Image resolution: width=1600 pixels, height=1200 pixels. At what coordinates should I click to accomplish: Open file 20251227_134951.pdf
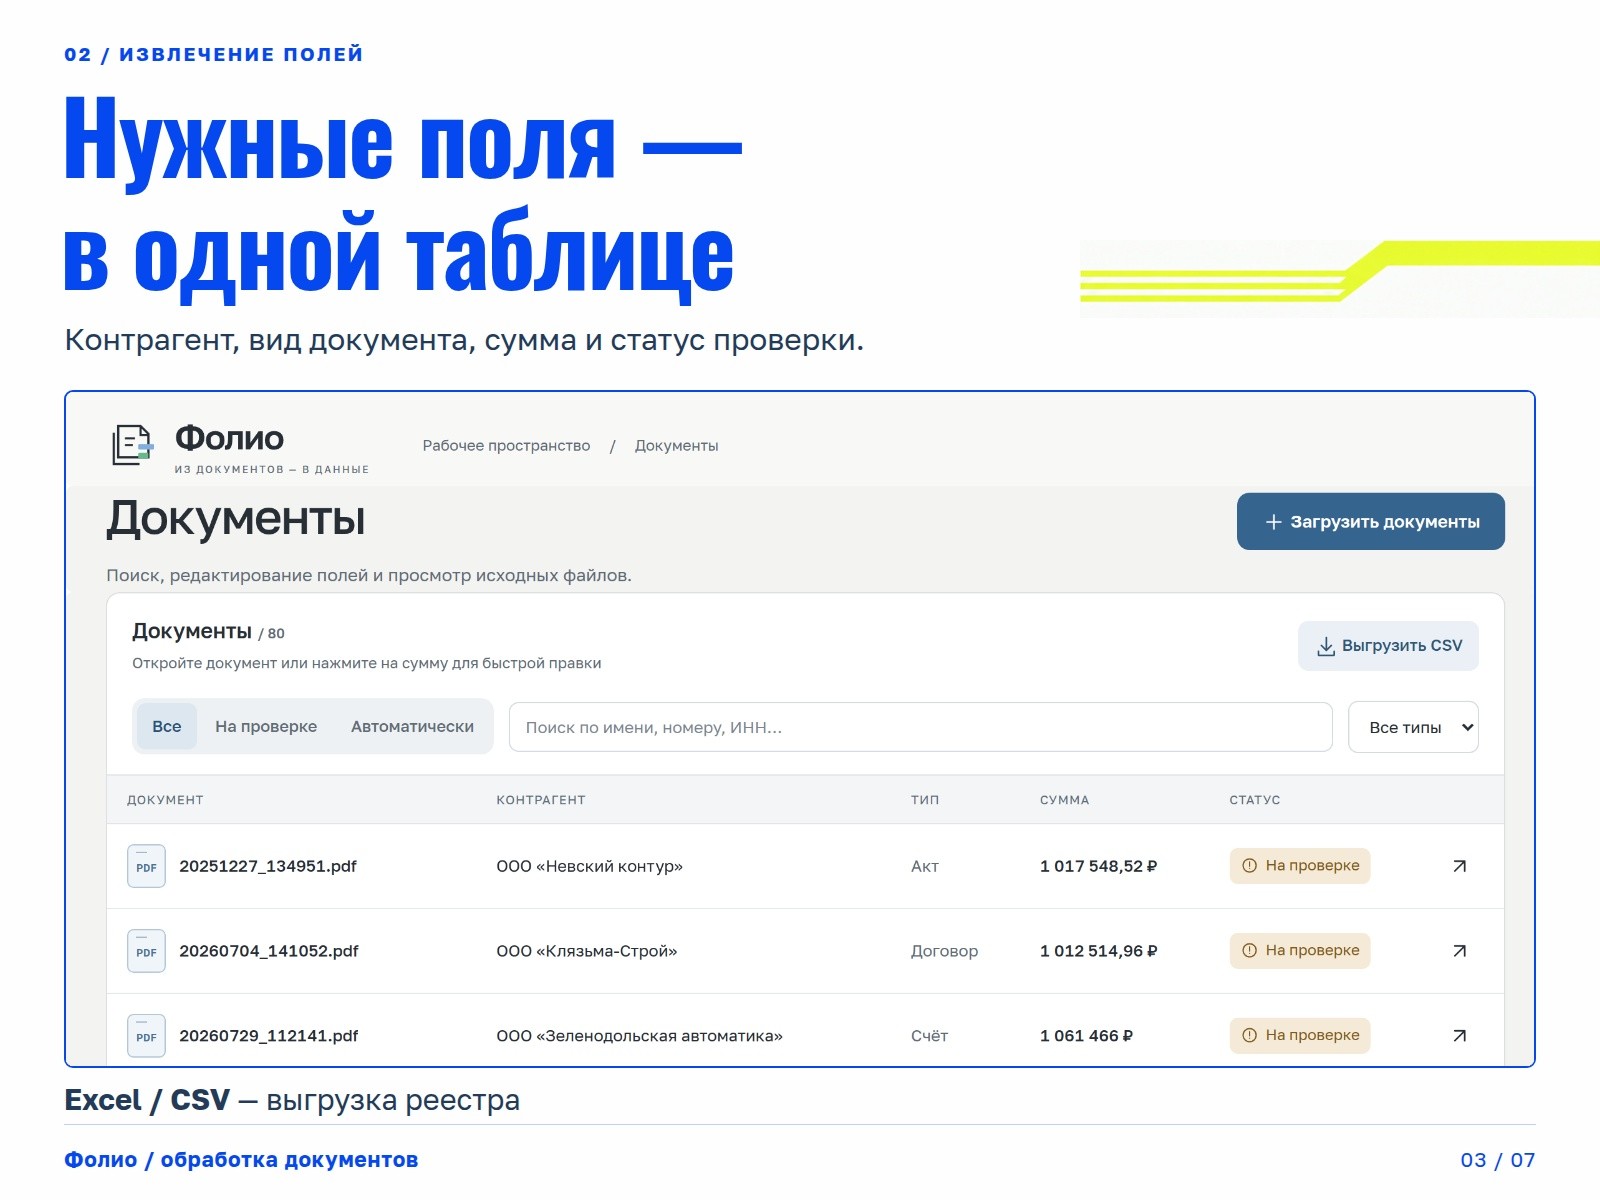[268, 866]
